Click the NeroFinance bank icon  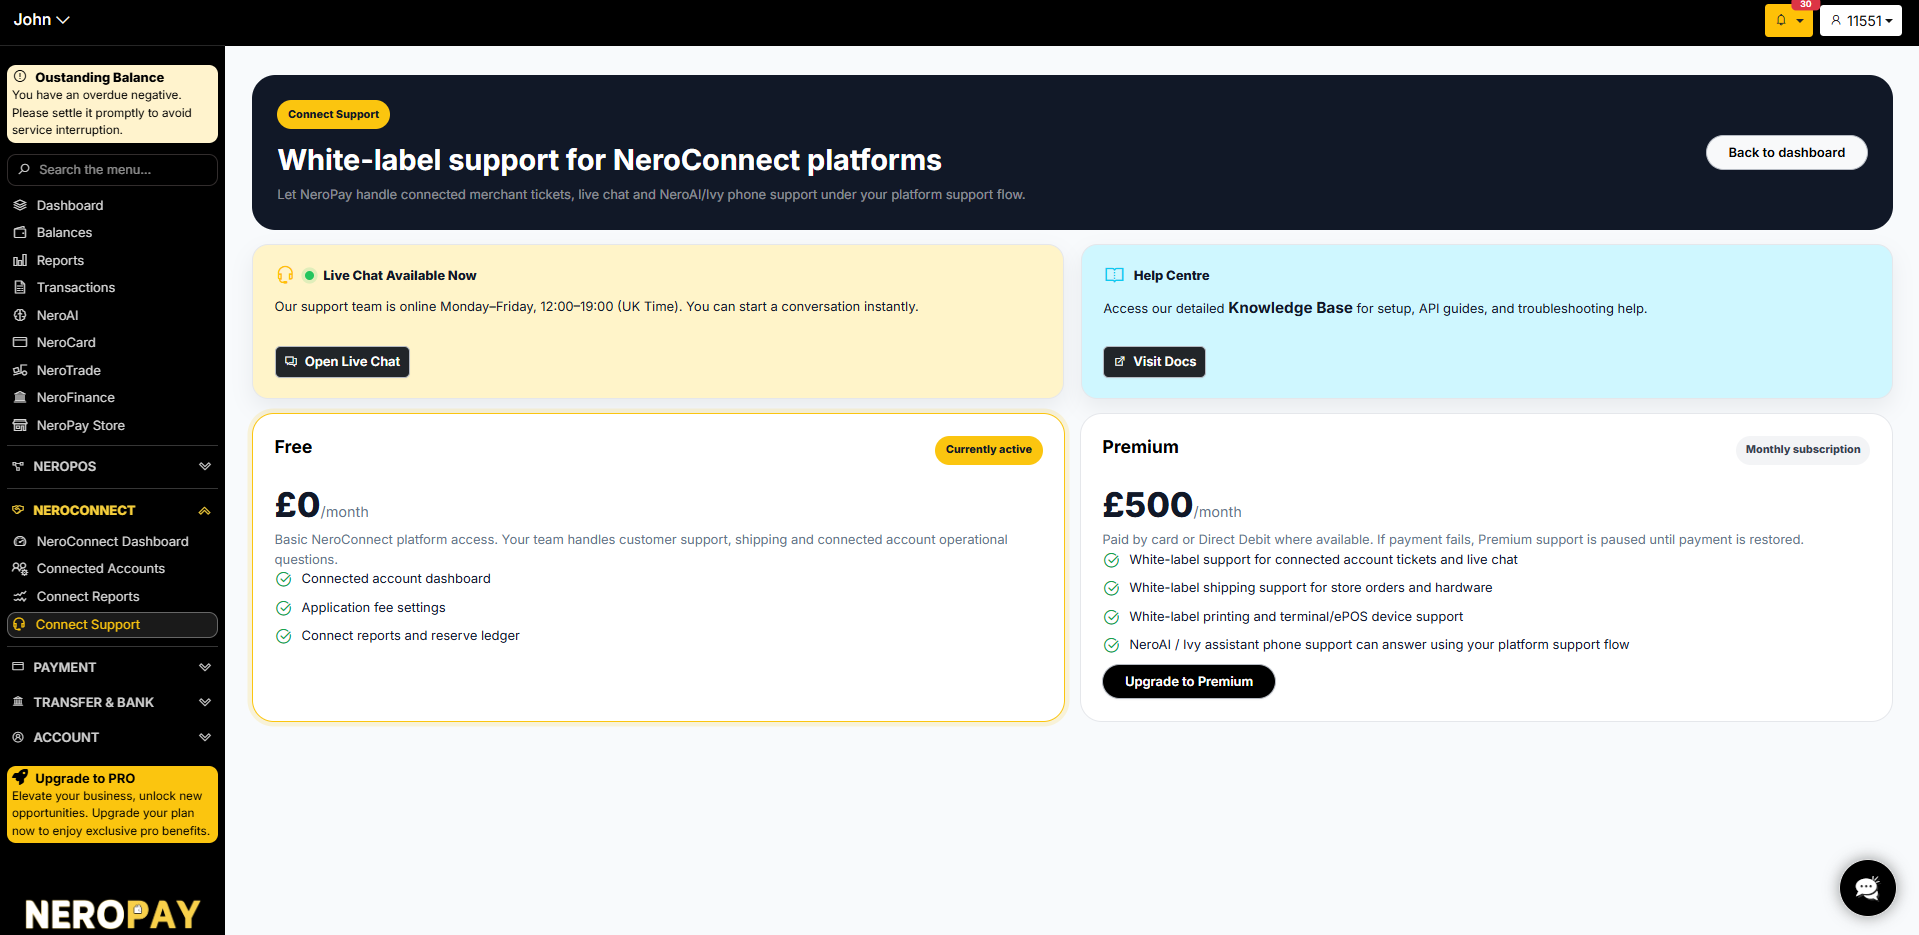pos(20,397)
